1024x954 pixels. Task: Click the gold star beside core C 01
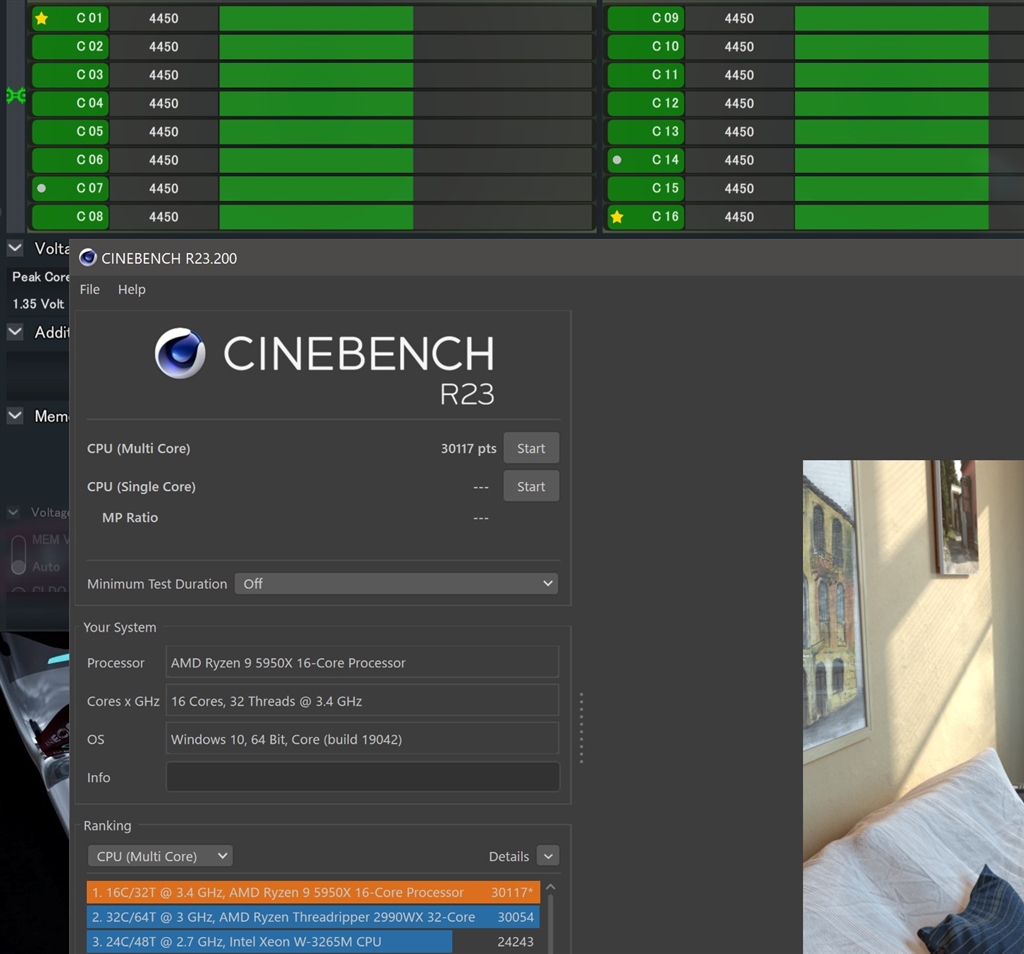40,17
